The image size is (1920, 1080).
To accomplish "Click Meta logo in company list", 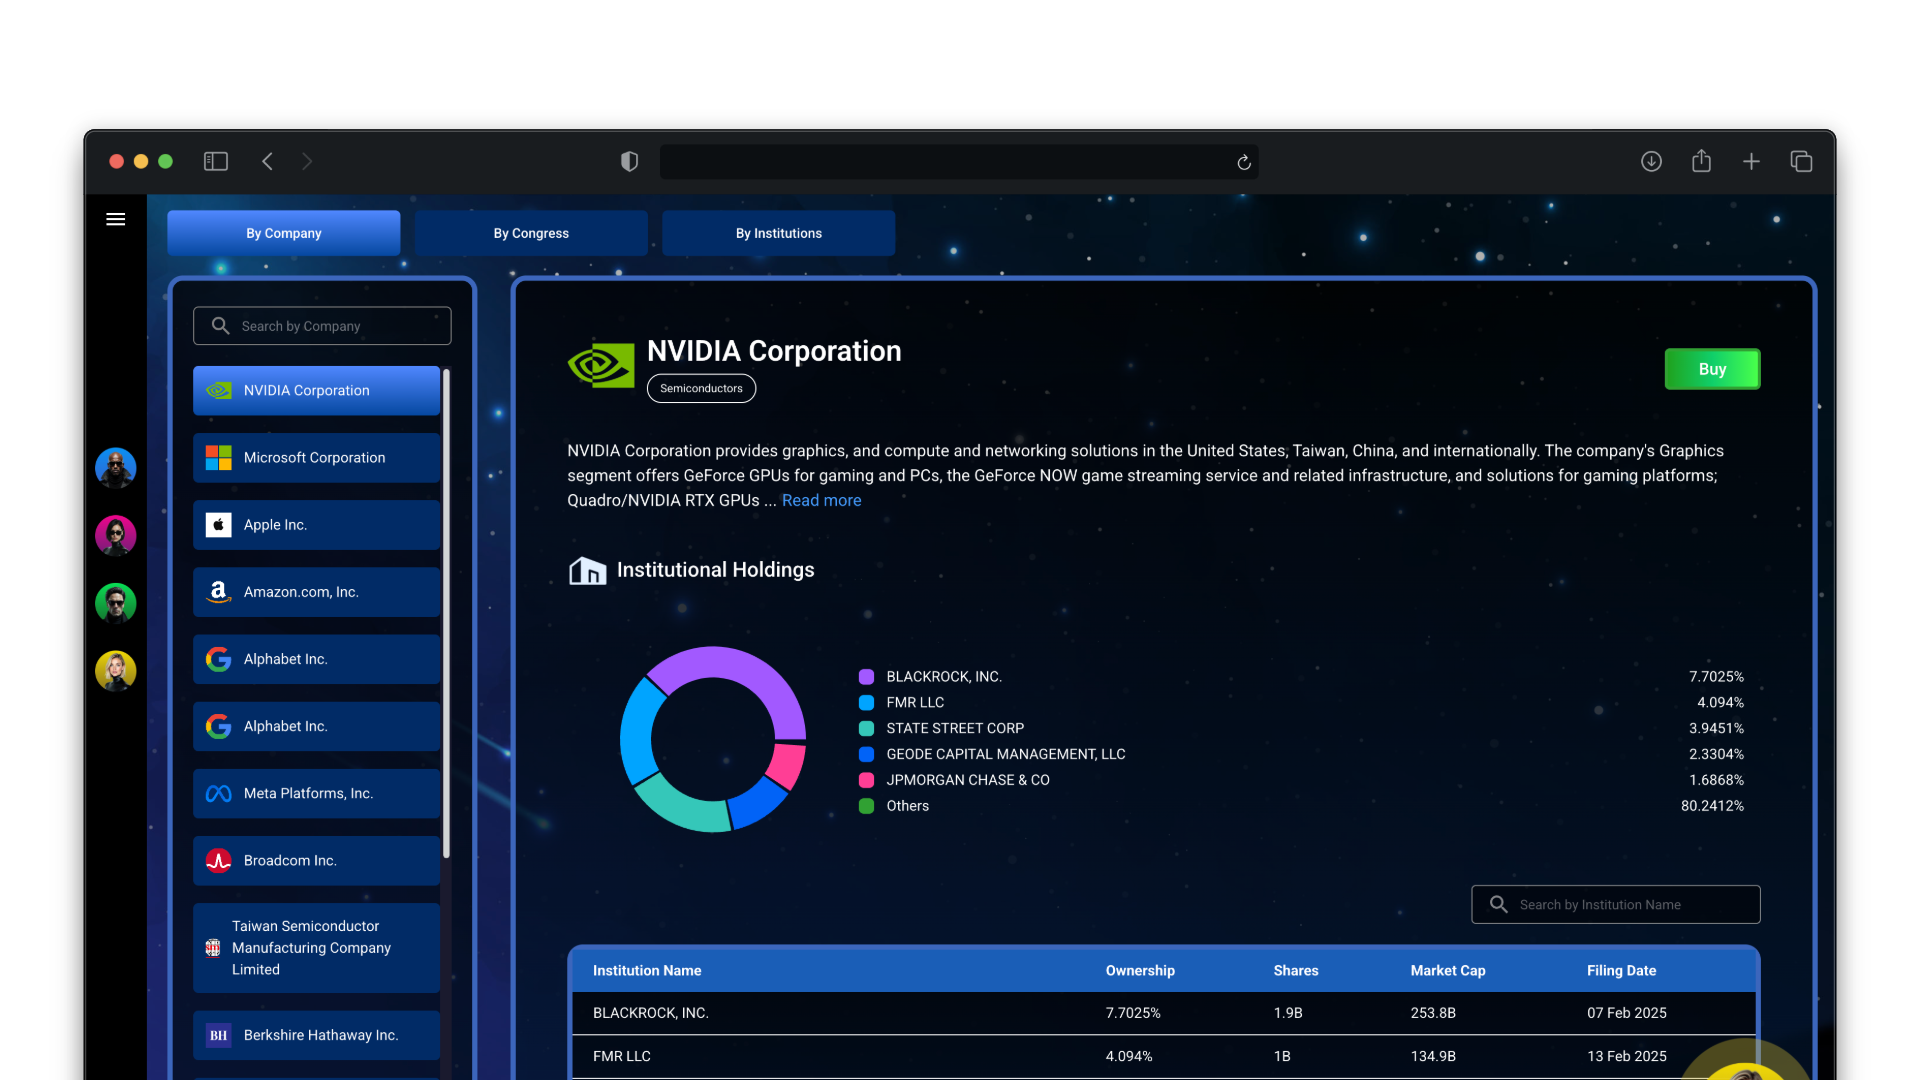I will [x=219, y=793].
